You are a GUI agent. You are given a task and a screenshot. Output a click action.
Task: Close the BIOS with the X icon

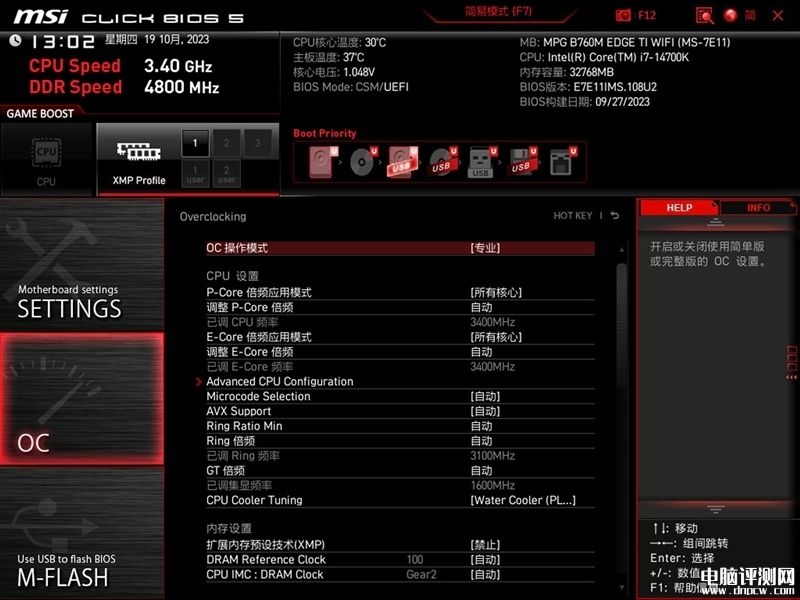click(778, 15)
